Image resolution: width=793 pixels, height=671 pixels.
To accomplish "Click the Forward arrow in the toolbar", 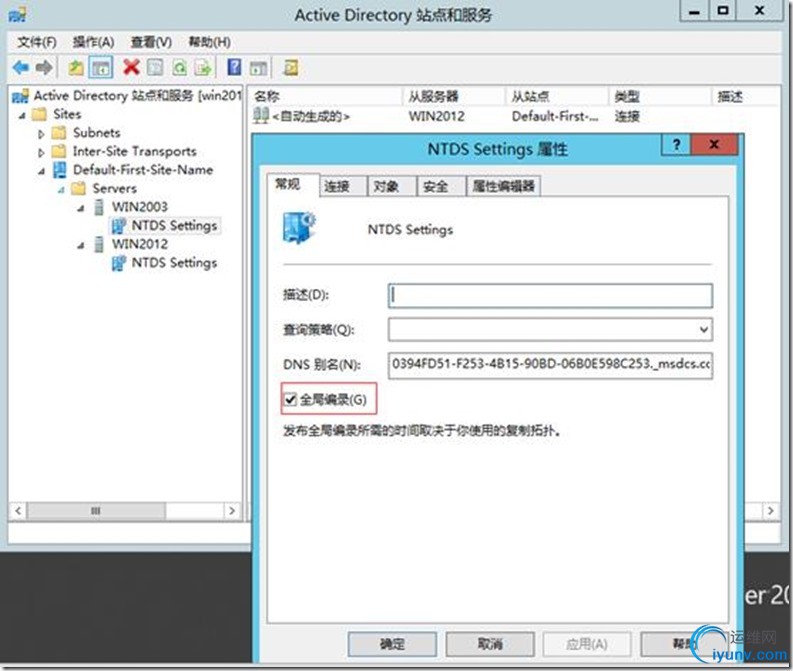I will pos(44,67).
